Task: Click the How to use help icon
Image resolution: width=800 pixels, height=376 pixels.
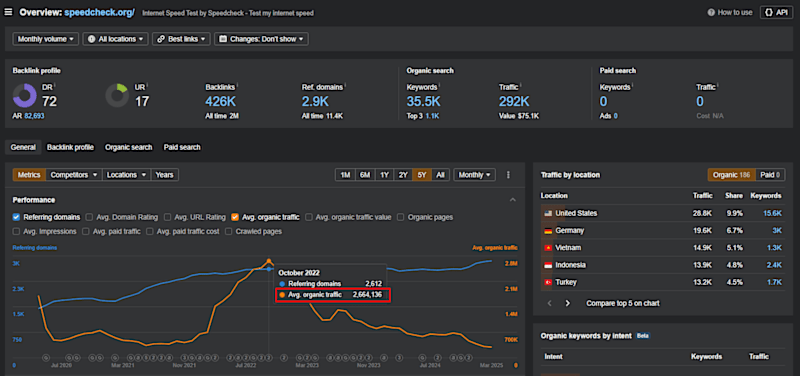Action: click(x=712, y=12)
